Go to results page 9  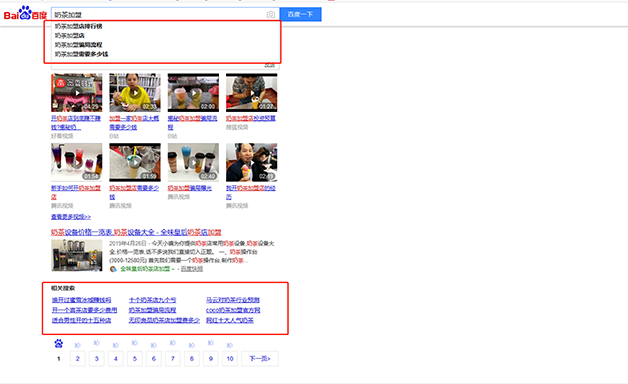point(211,358)
